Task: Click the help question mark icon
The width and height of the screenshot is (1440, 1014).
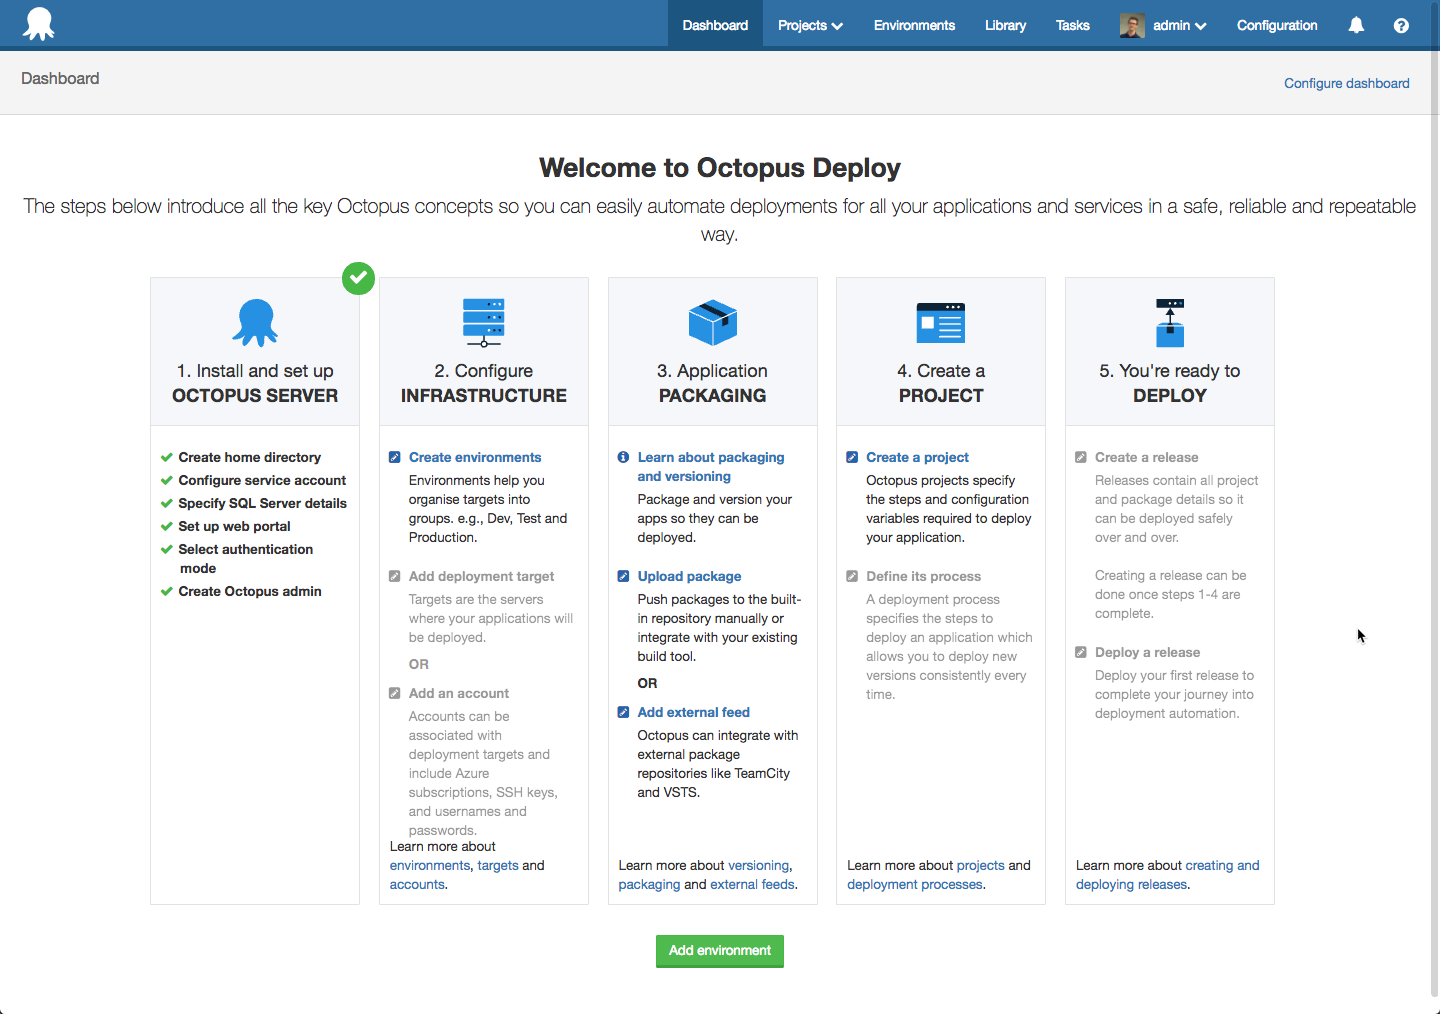Action: tap(1401, 25)
